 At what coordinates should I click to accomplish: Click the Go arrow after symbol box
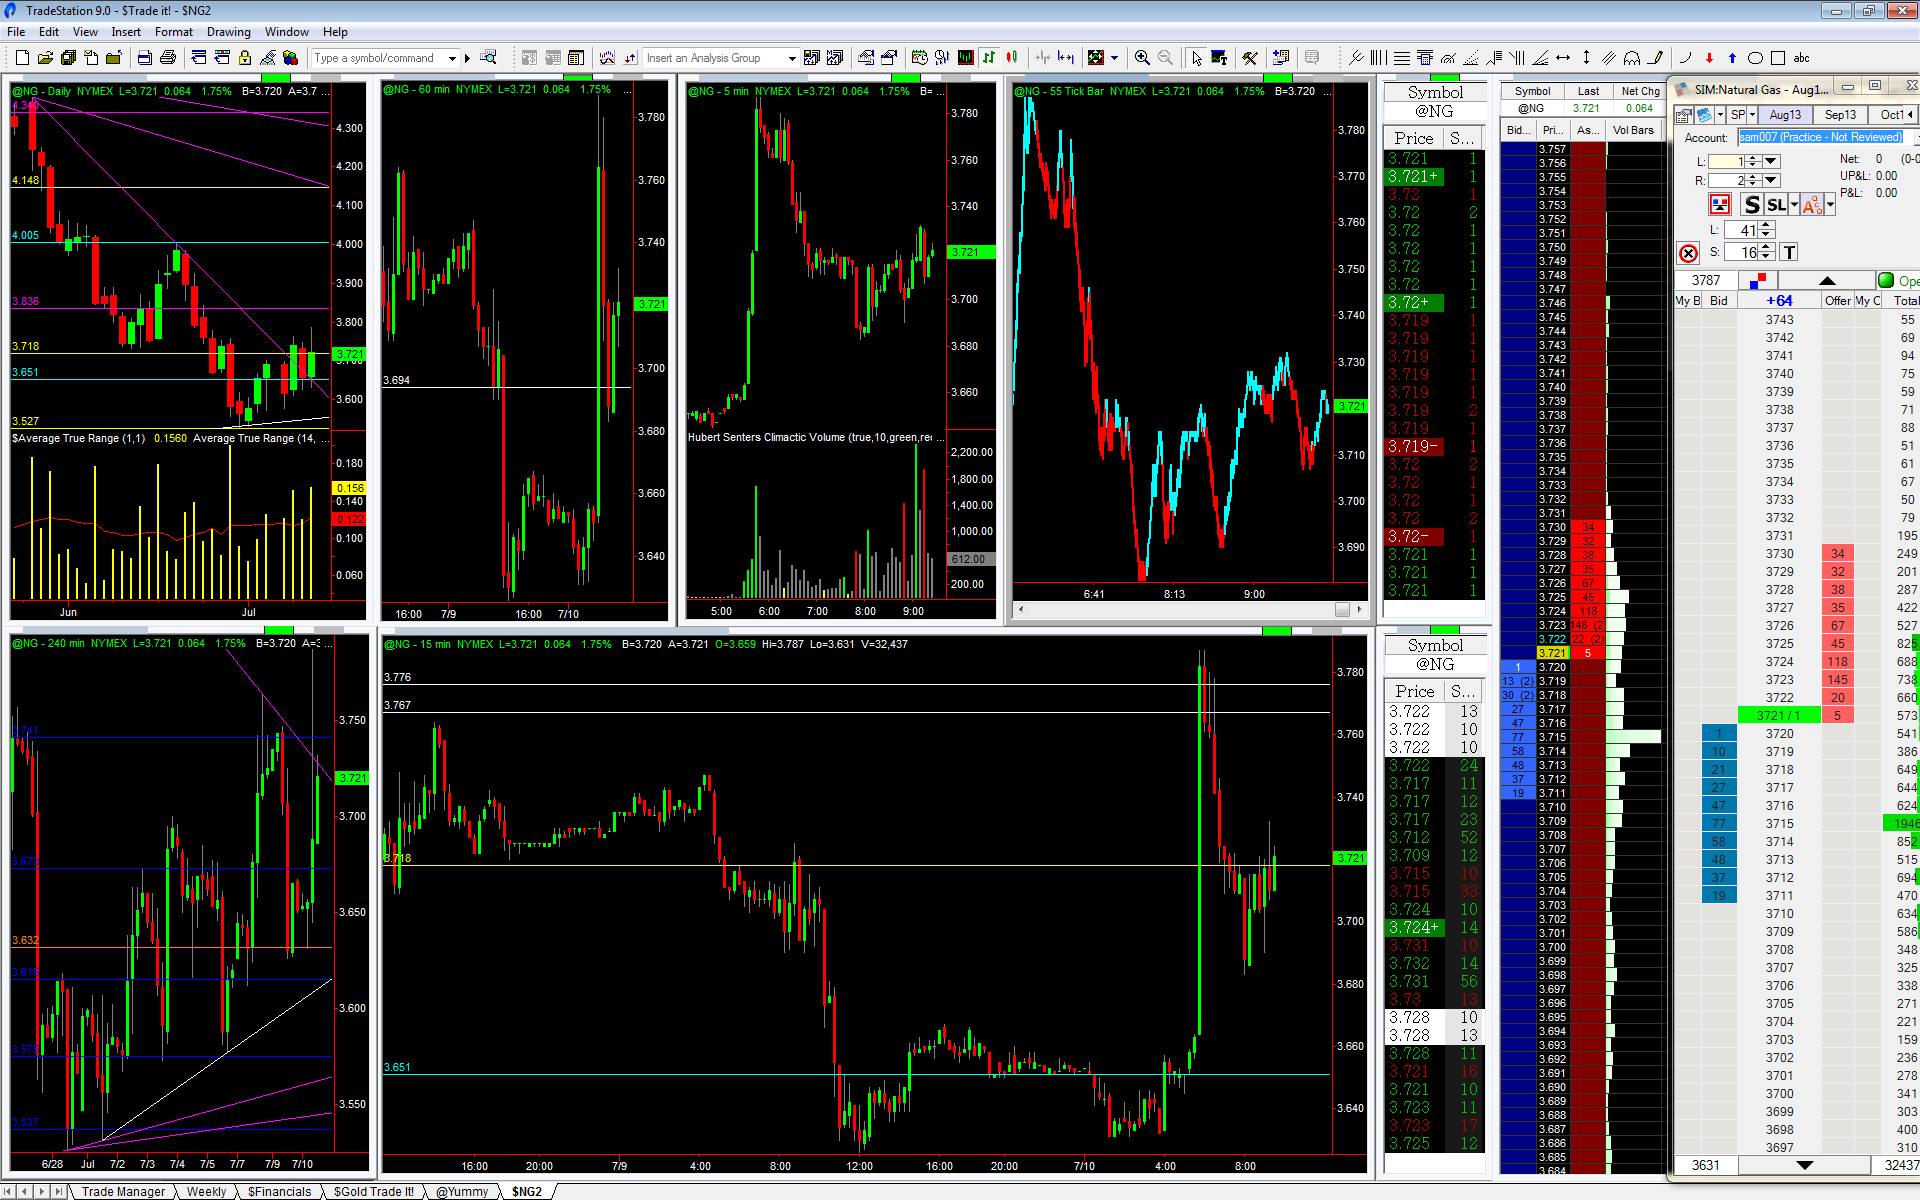pyautogui.click(x=467, y=58)
